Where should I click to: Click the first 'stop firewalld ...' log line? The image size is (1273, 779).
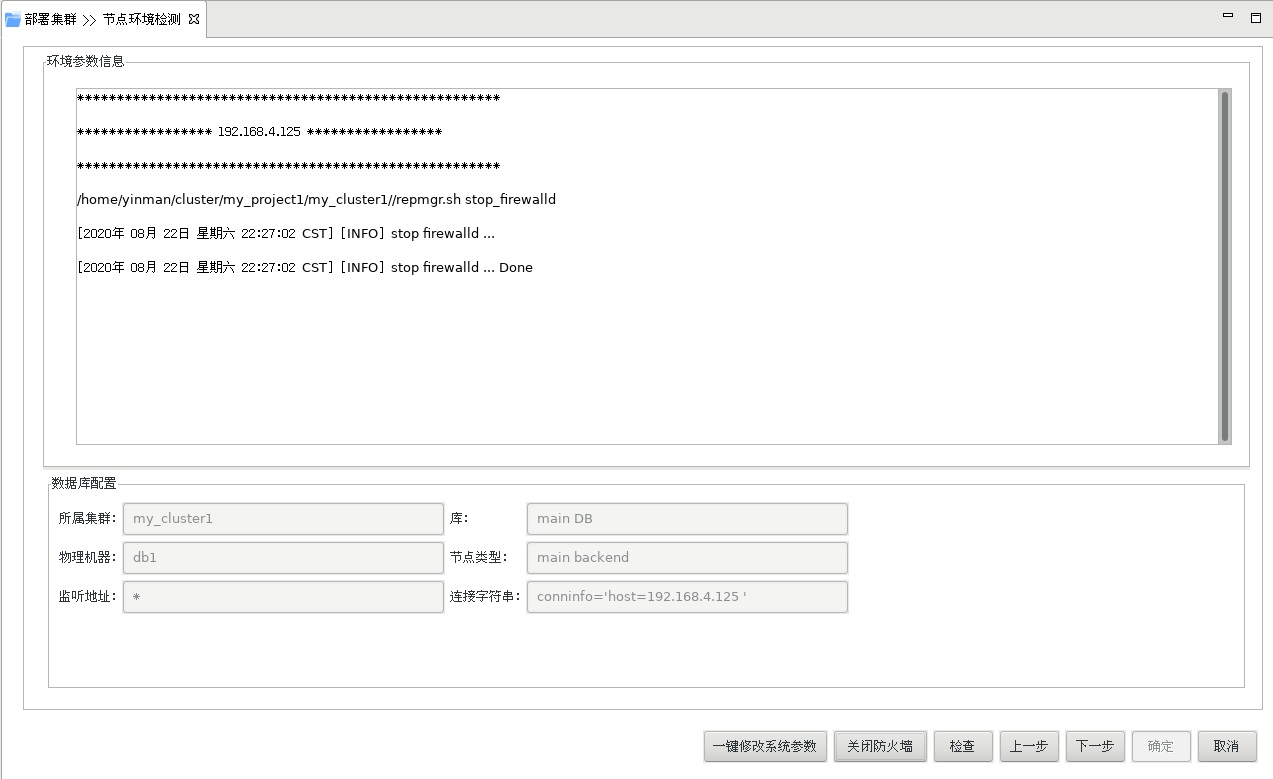pyautogui.click(x=286, y=233)
